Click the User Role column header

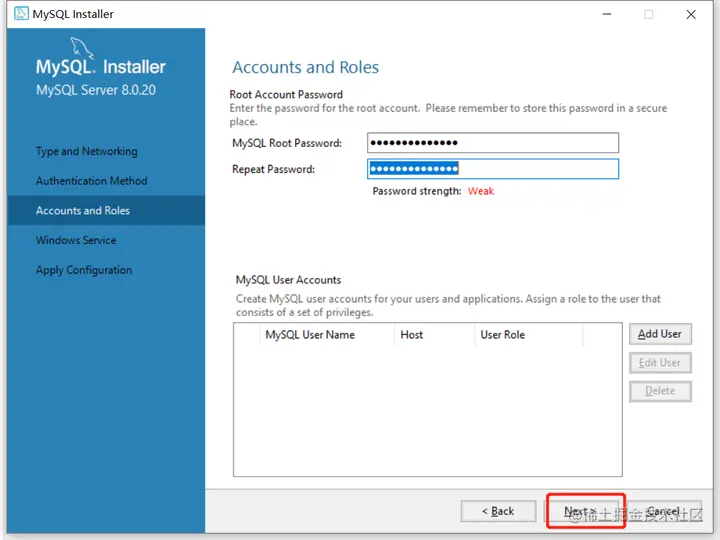pyautogui.click(x=528, y=335)
